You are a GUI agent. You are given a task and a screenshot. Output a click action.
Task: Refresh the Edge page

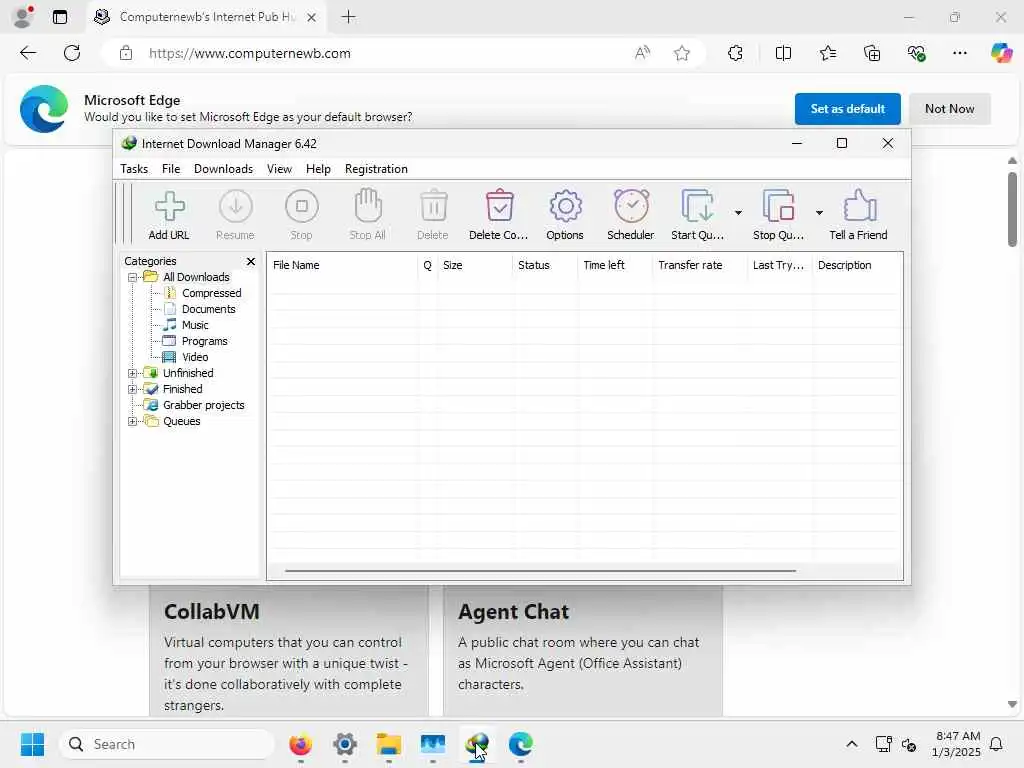tap(72, 53)
